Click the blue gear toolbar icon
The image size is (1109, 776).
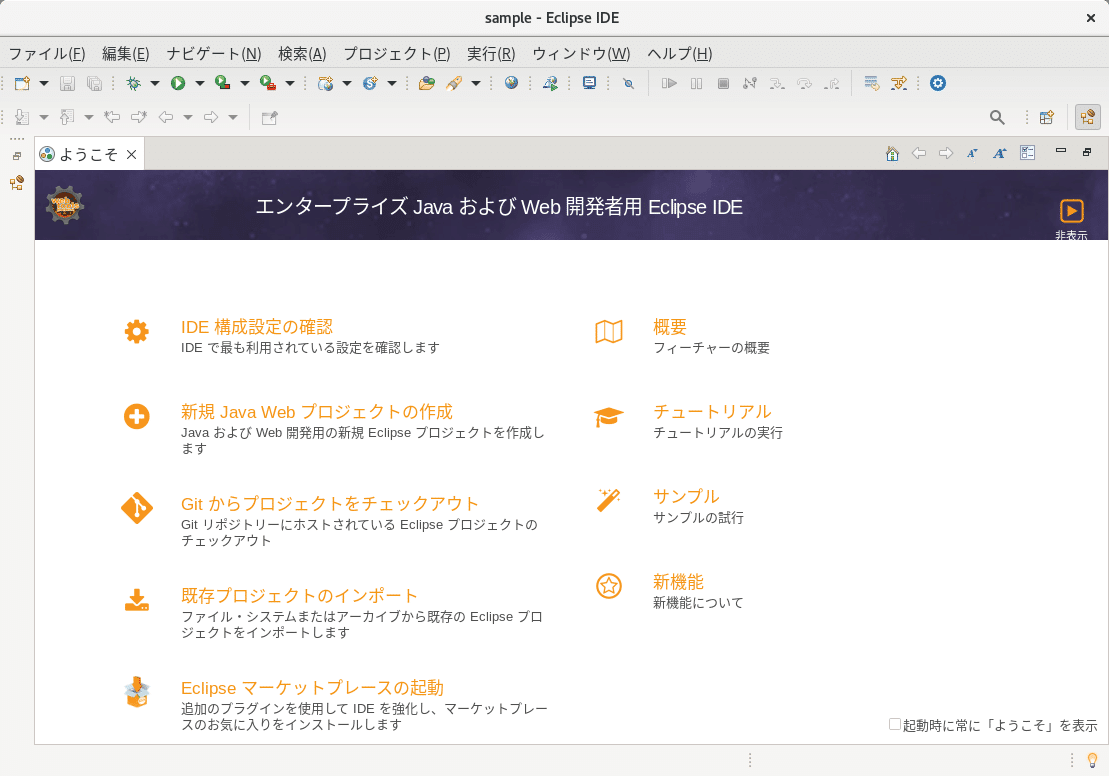tap(938, 83)
